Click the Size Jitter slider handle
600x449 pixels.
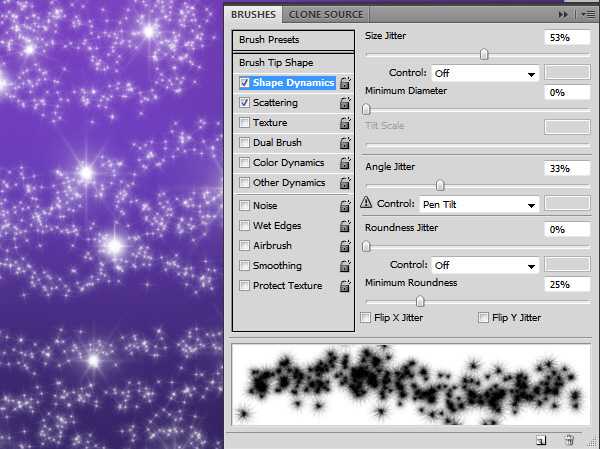(x=484, y=54)
